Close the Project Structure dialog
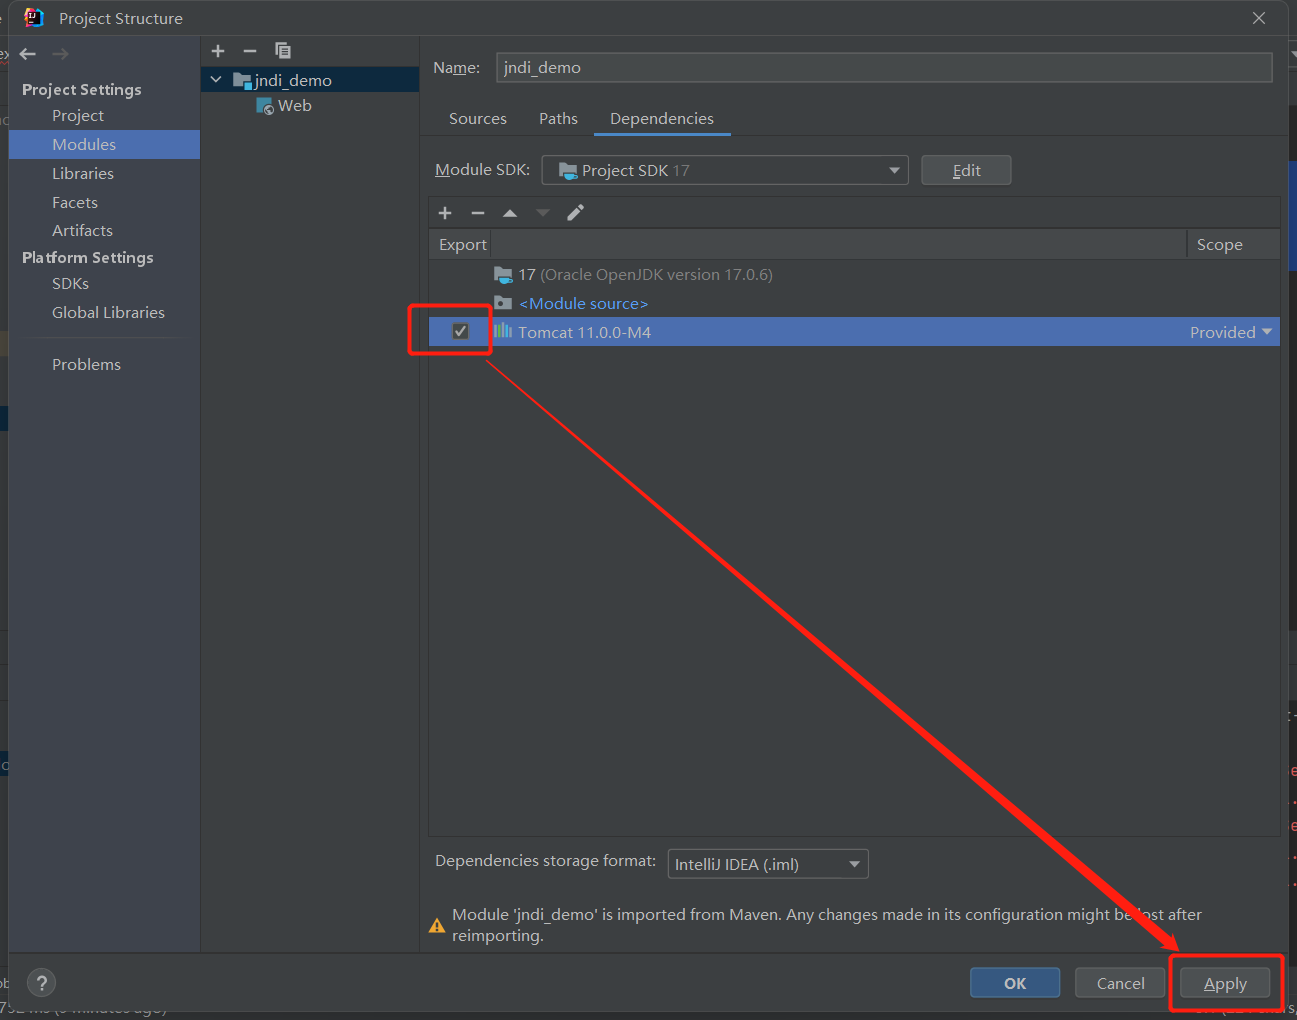 click(1259, 18)
